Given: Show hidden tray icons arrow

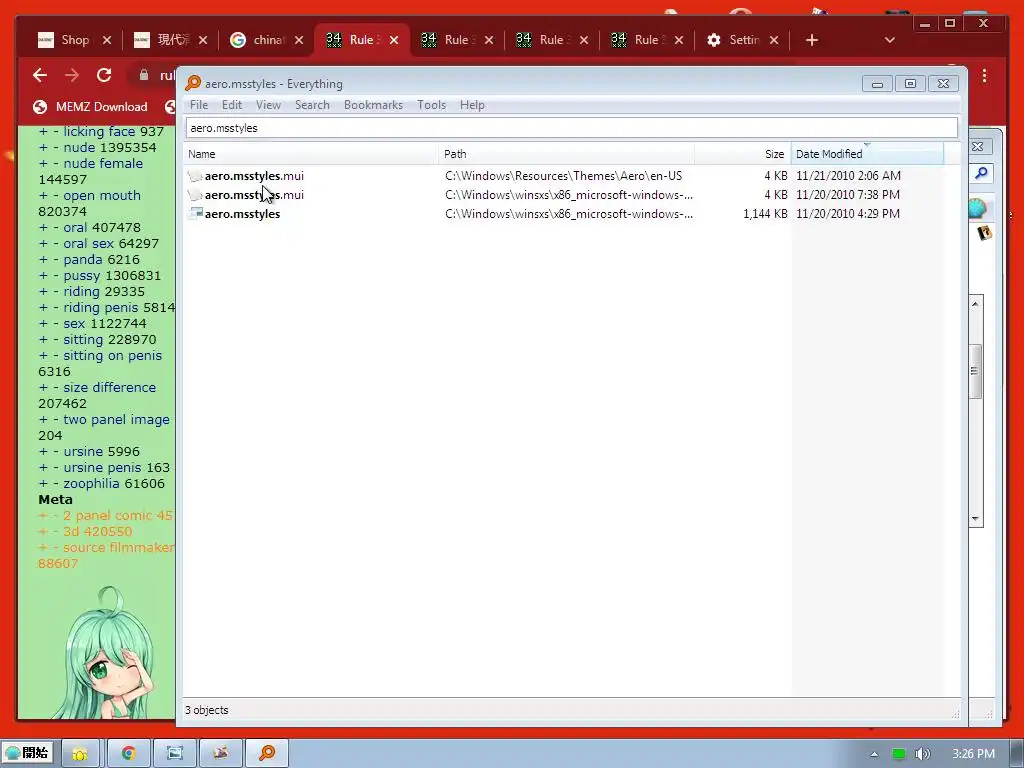Looking at the screenshot, I should 874,754.
